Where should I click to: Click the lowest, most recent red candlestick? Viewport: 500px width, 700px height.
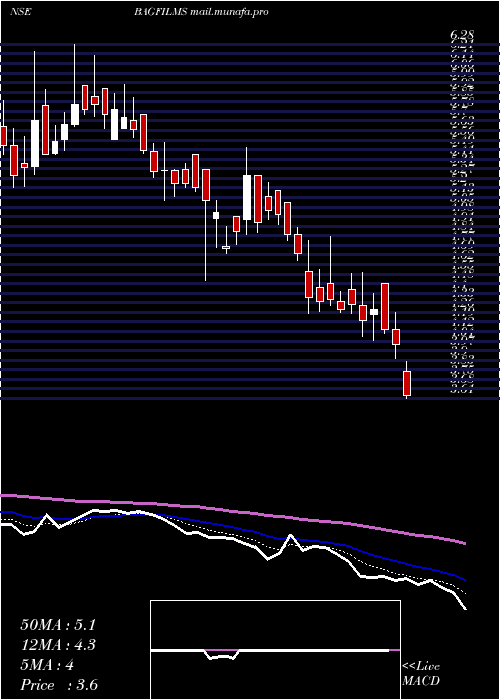[x=407, y=383]
